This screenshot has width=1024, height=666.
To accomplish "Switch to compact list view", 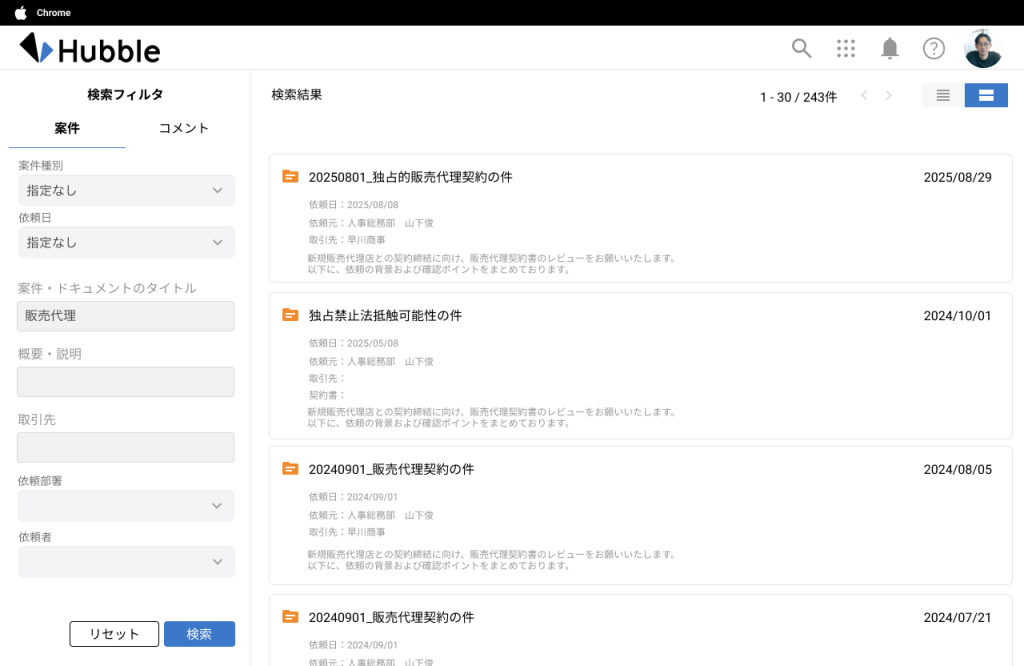I will pos(943,95).
